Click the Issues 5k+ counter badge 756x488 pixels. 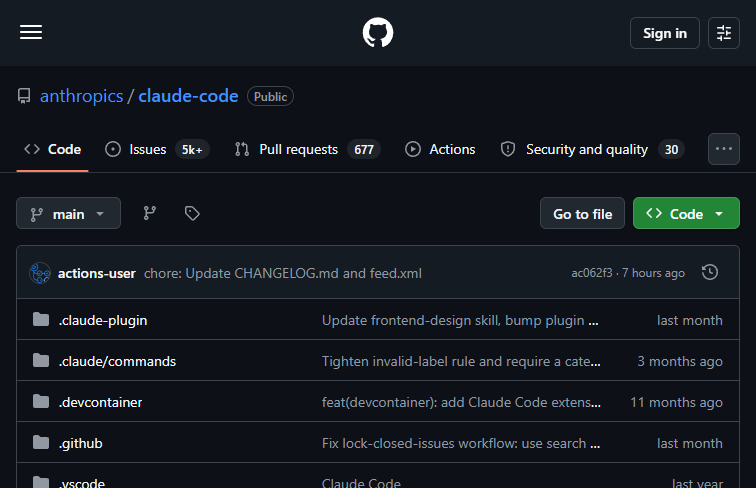tap(192, 149)
